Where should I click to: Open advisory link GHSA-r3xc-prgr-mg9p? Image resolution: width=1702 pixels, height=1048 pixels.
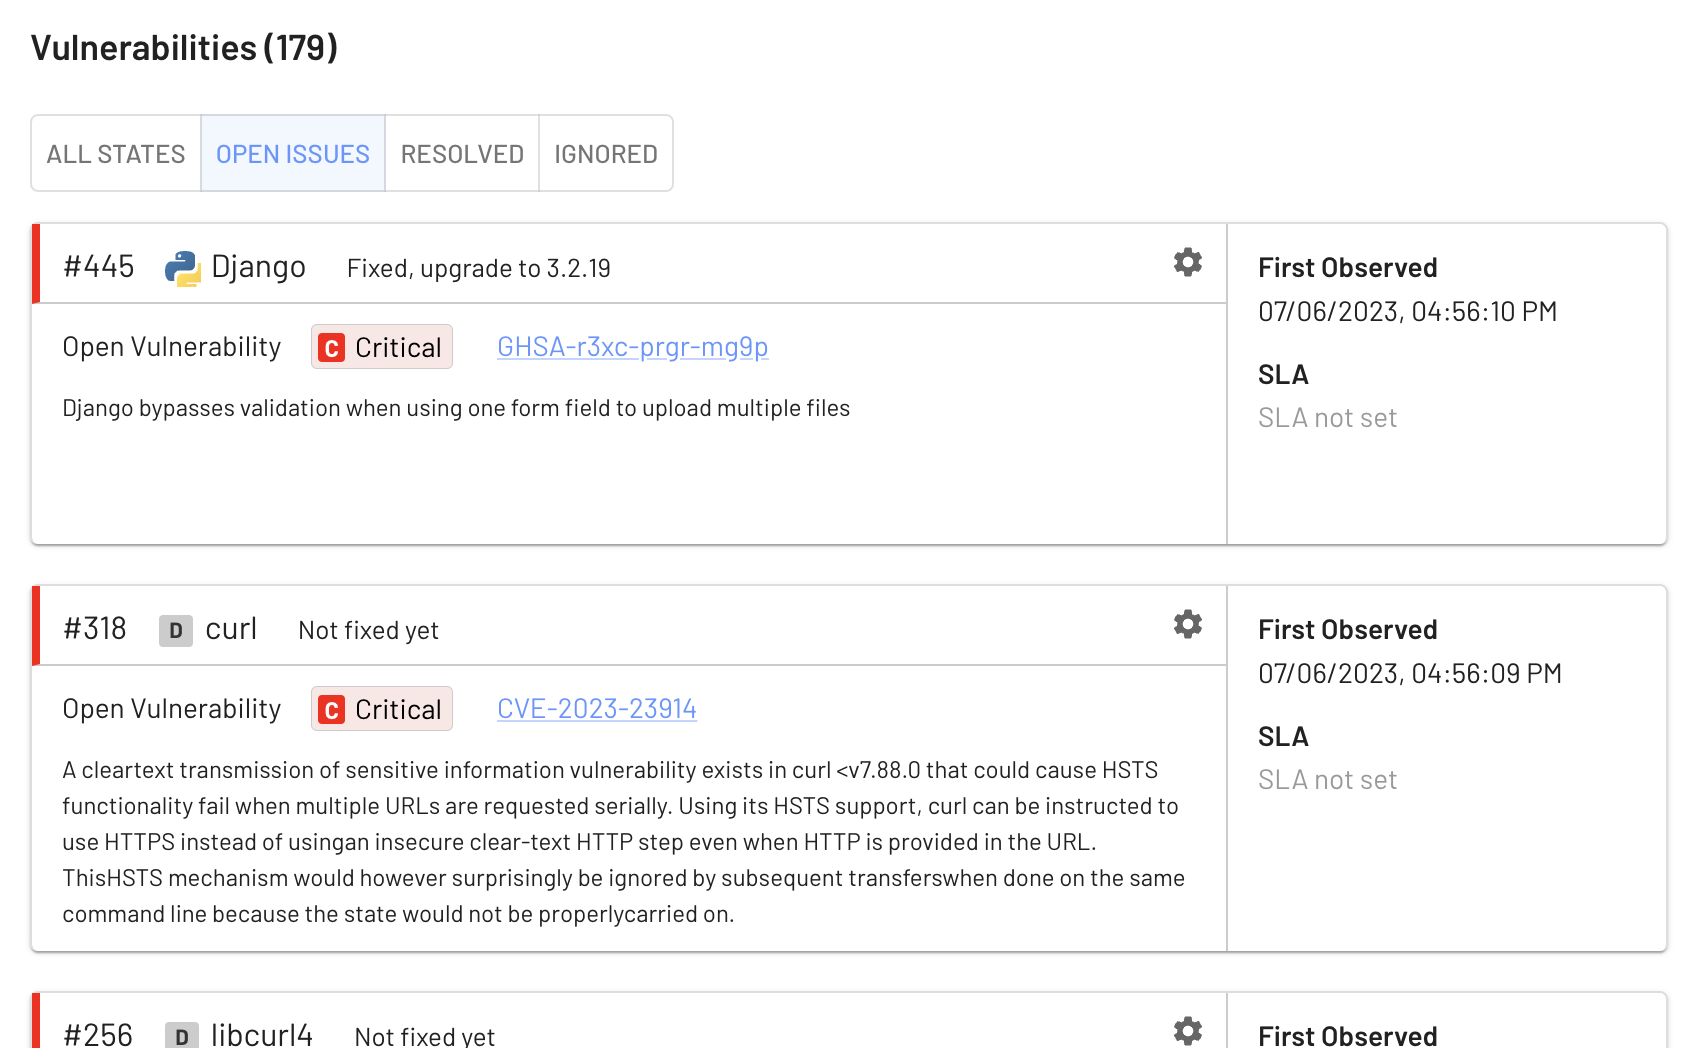(632, 347)
